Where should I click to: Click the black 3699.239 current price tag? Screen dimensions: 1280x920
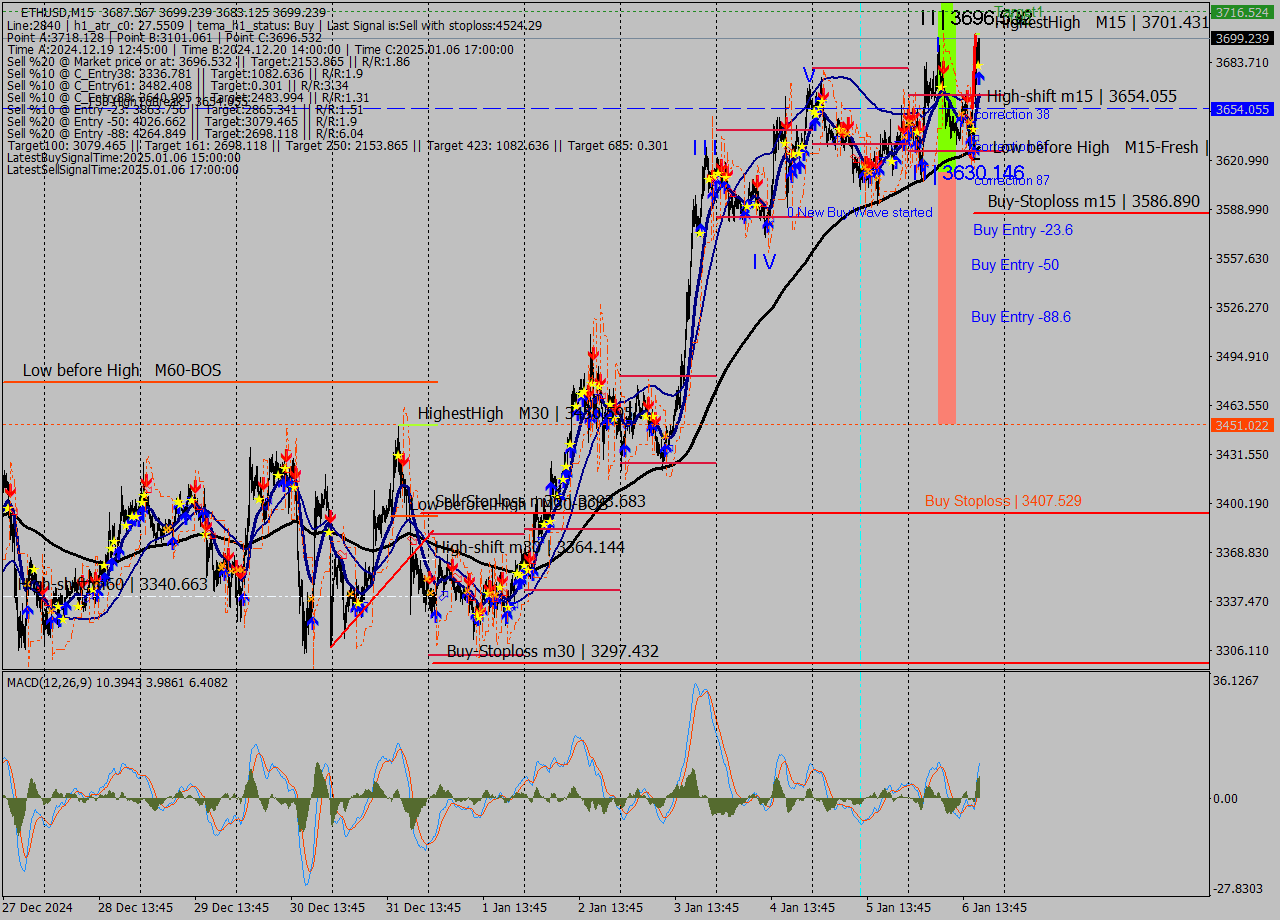pyautogui.click(x=1241, y=38)
